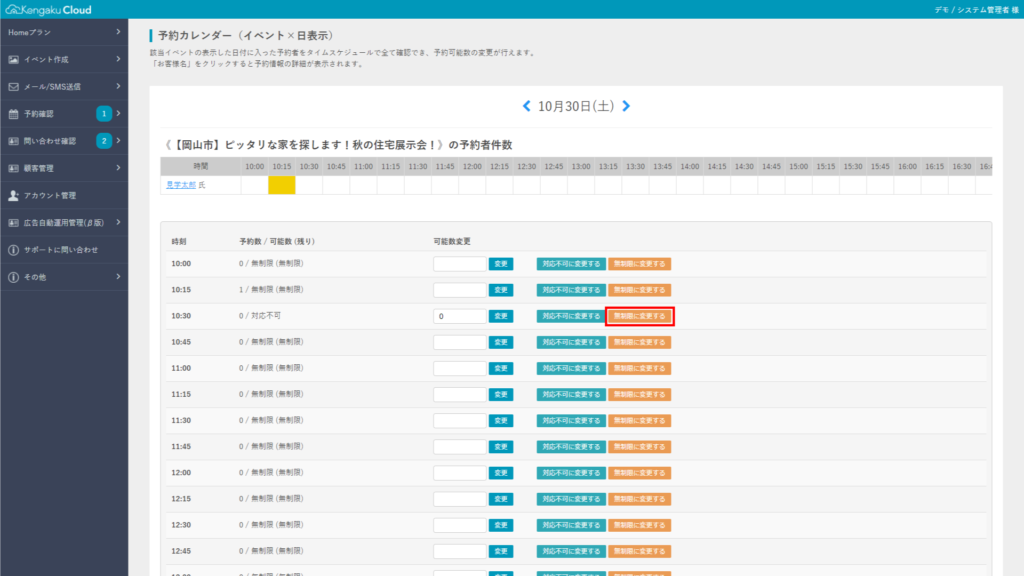This screenshot has width=1024, height=576.
Task: Click 対応不可に変更する for the 11:30 row
Action: [571, 421]
